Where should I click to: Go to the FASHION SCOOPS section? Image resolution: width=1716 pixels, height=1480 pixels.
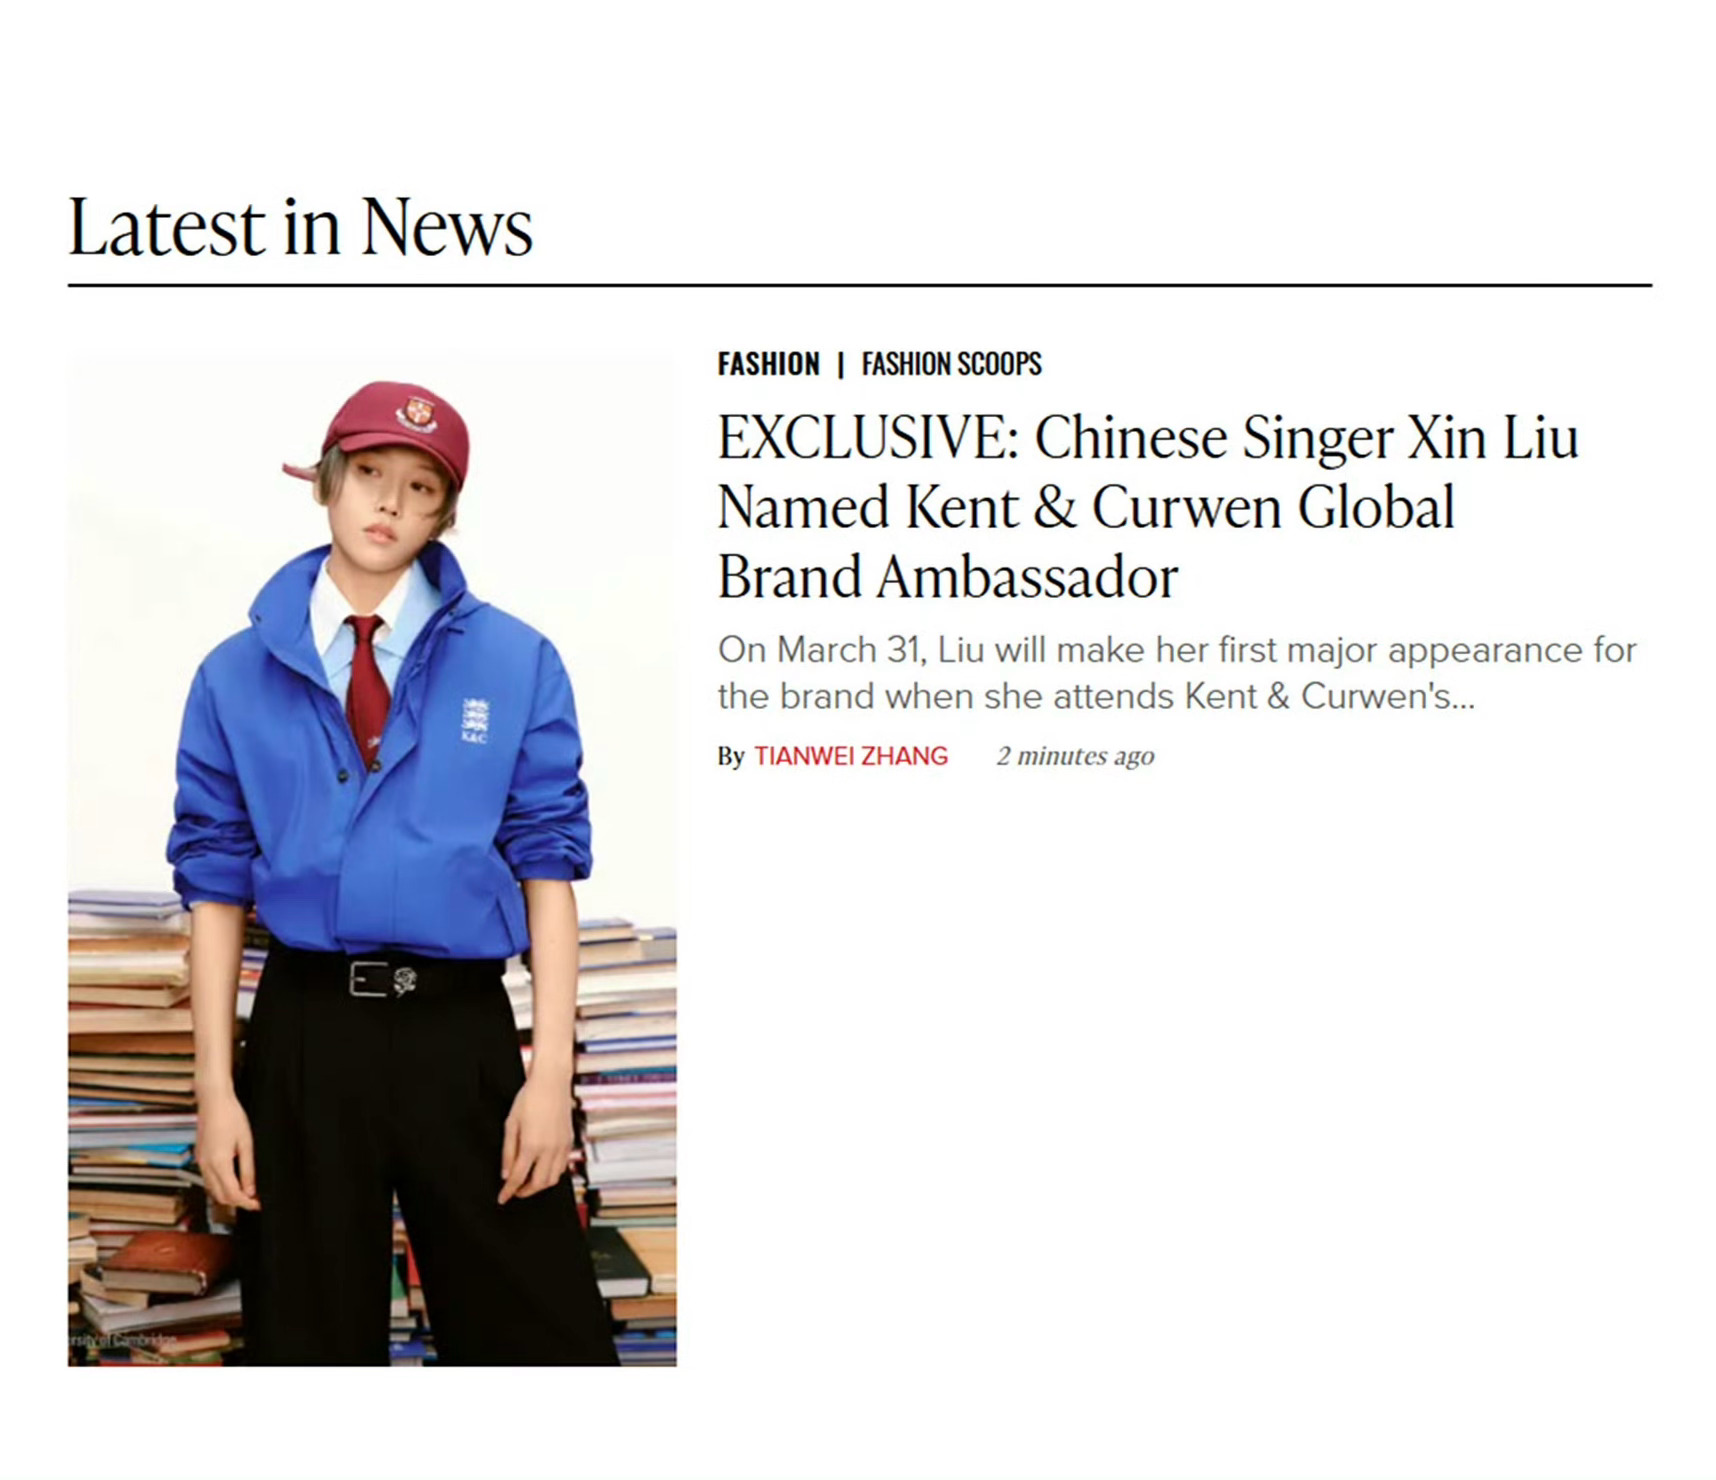click(x=951, y=364)
